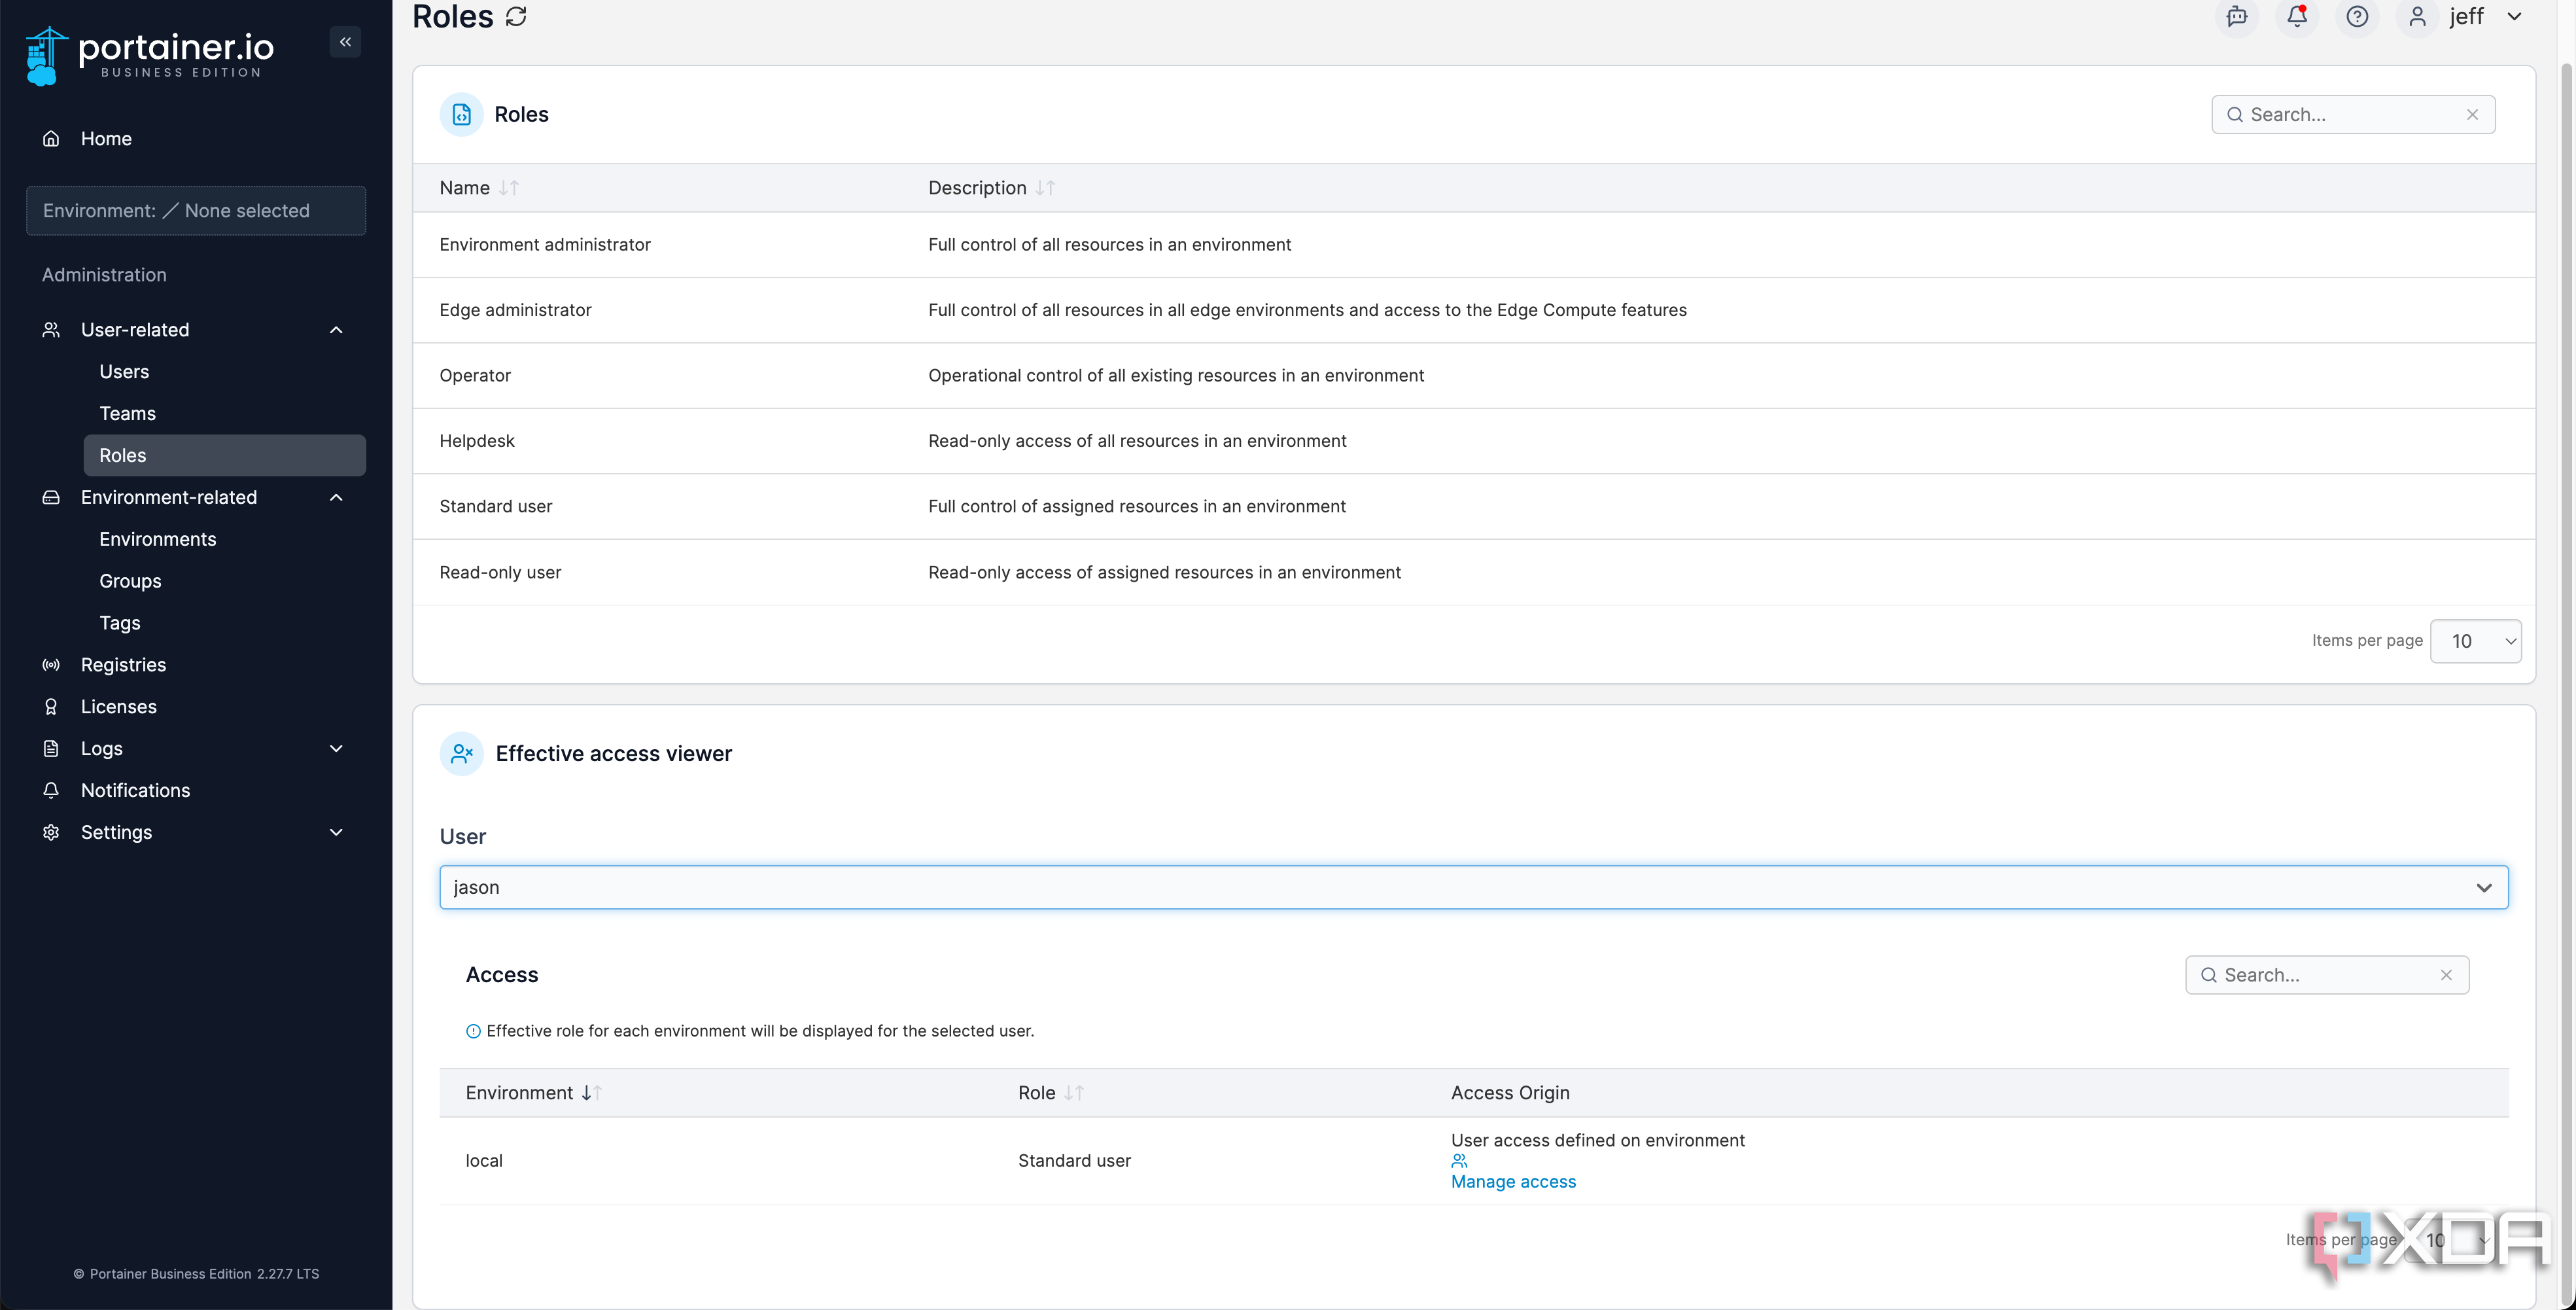Click the Read-only user role name
The width and height of the screenshot is (2576, 1310).
pyautogui.click(x=500, y=573)
